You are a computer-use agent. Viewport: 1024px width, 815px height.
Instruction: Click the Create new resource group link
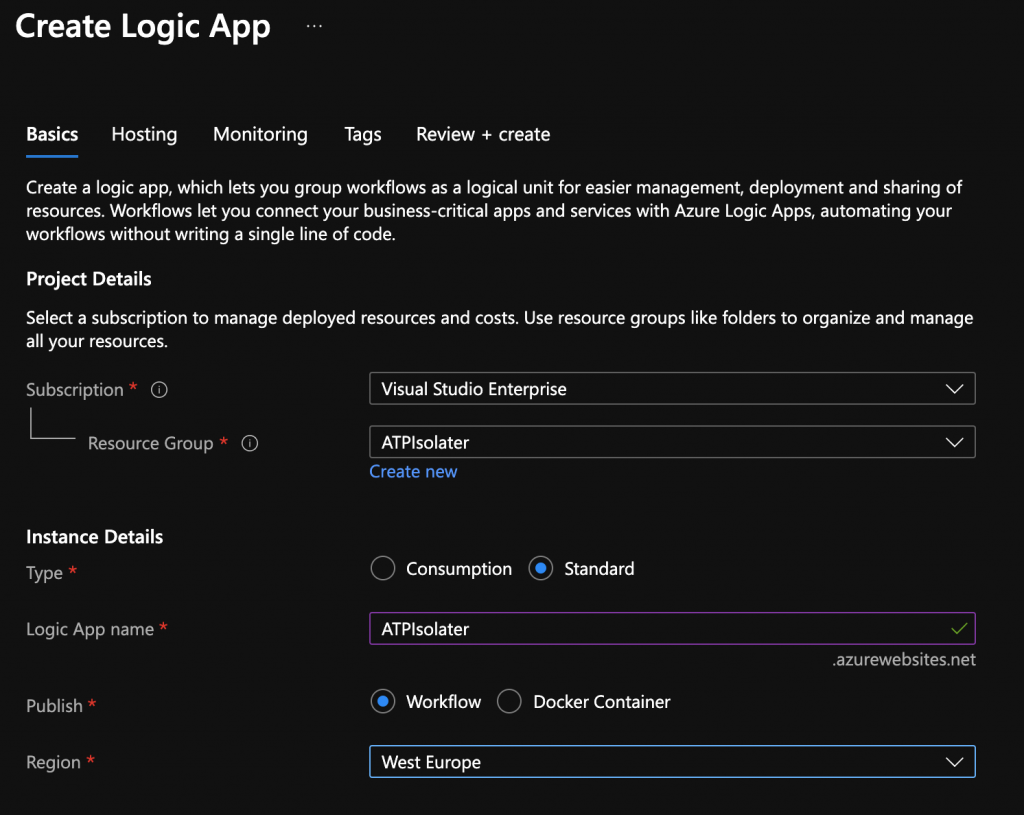[413, 472]
